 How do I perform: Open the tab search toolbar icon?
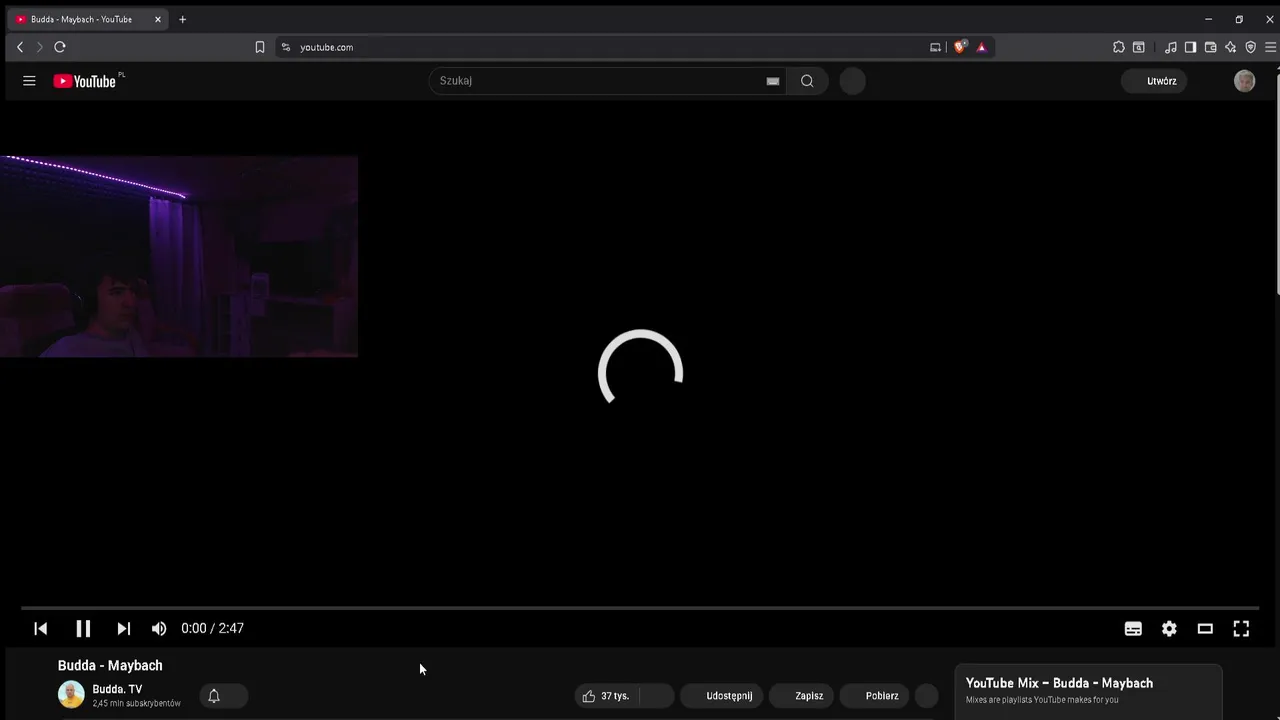(x=1139, y=47)
